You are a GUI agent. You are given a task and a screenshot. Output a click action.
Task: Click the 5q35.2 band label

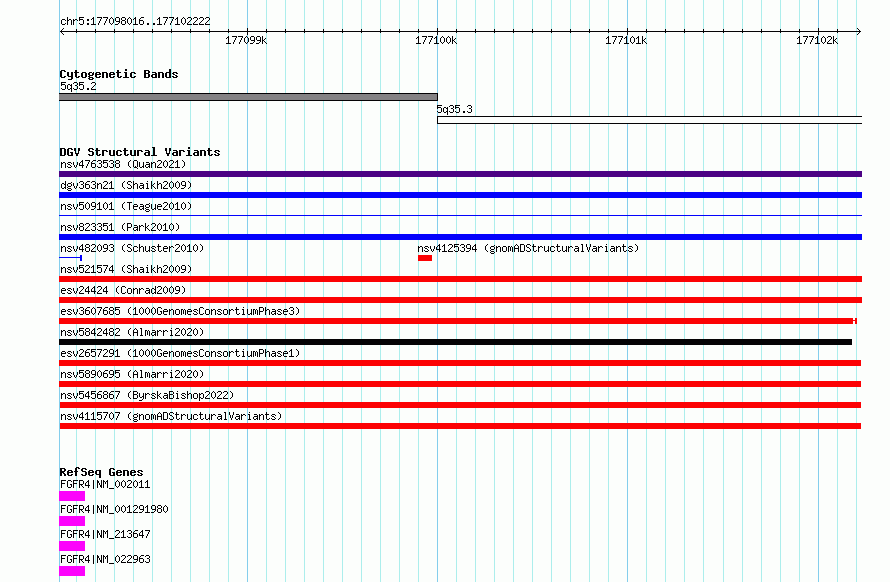[78, 86]
